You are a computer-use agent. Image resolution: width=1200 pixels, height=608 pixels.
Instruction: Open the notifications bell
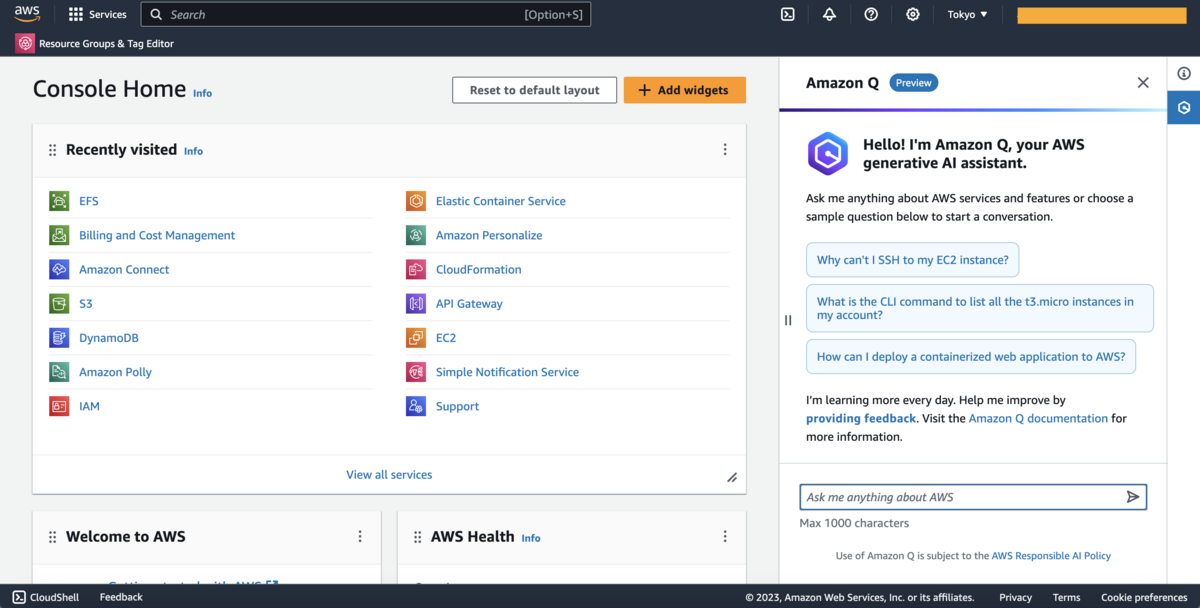829,14
